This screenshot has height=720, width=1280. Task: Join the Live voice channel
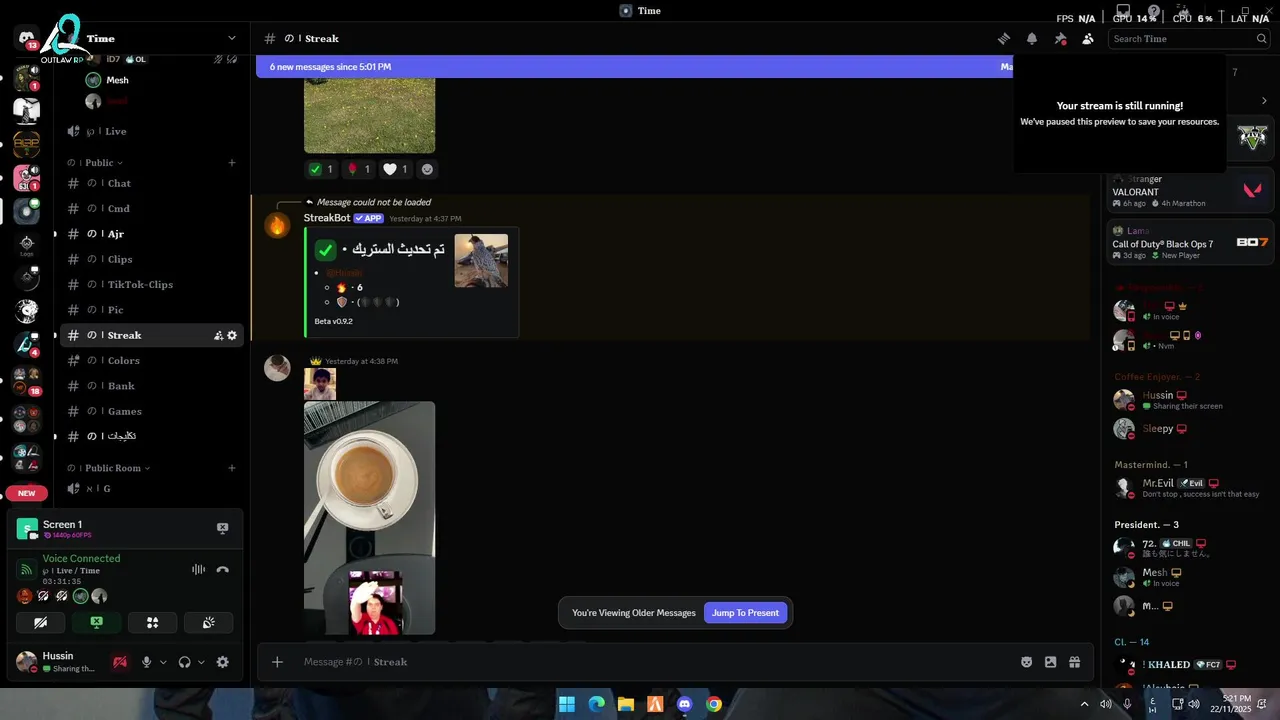point(150,131)
